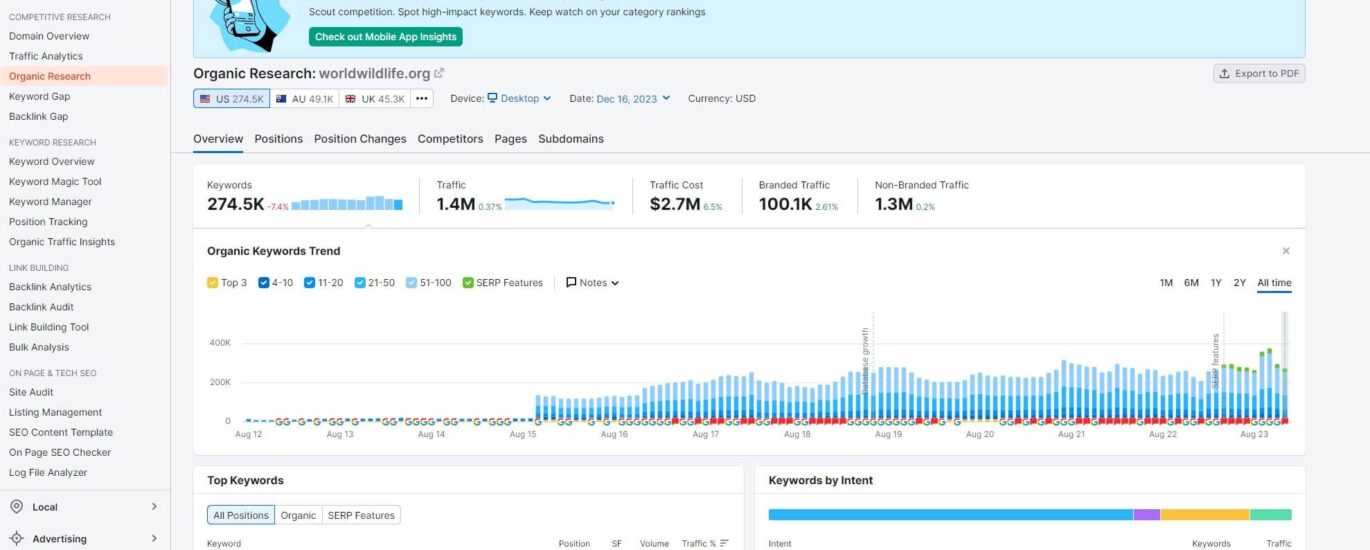Set chart range to 1M
The image size is (1370, 550).
click(1166, 283)
